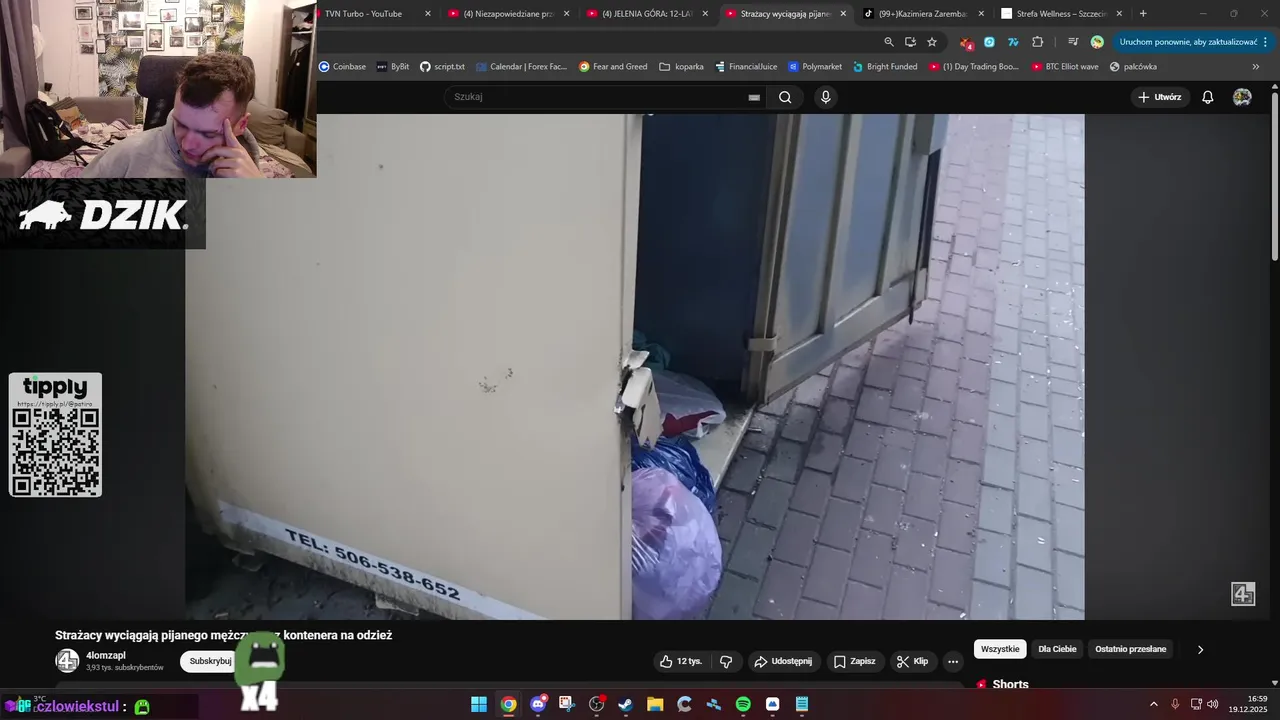Open Bright Funded bookmark
This screenshot has width=1280, height=720.
pyautogui.click(x=885, y=67)
